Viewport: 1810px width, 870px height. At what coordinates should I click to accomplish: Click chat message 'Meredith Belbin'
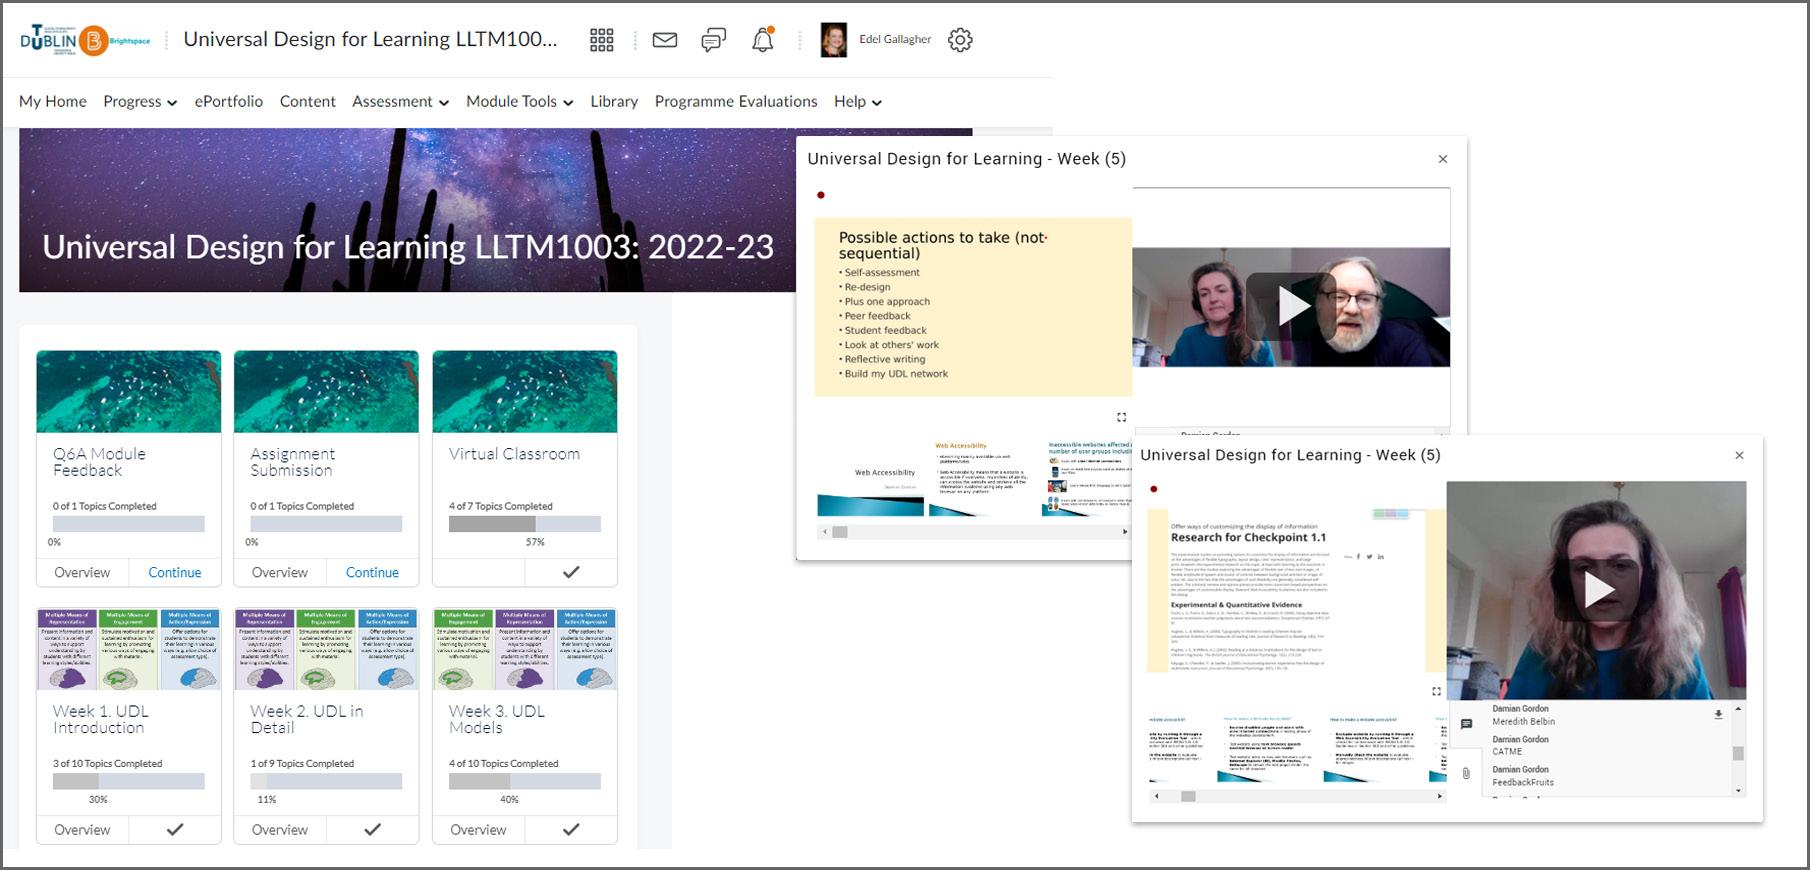[1523, 721]
